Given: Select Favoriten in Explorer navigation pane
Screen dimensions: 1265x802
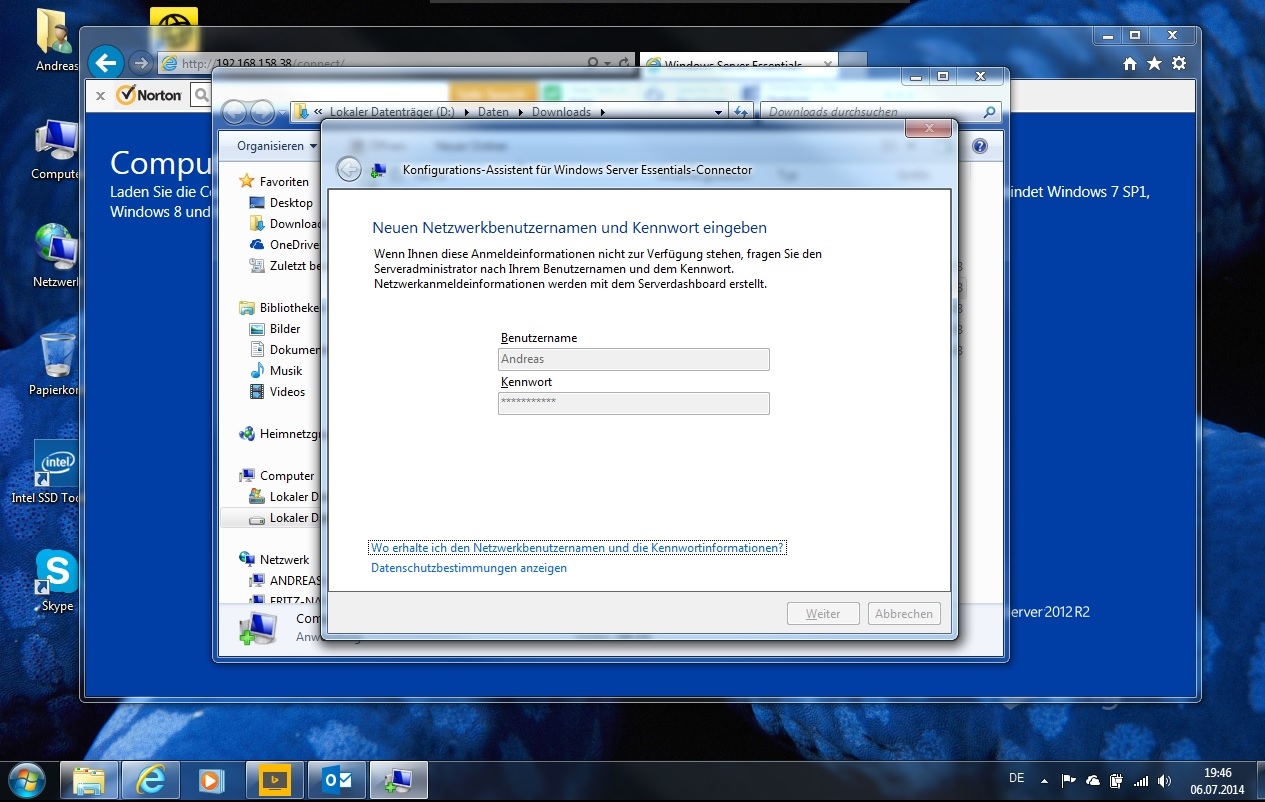Looking at the screenshot, I should pos(284,182).
